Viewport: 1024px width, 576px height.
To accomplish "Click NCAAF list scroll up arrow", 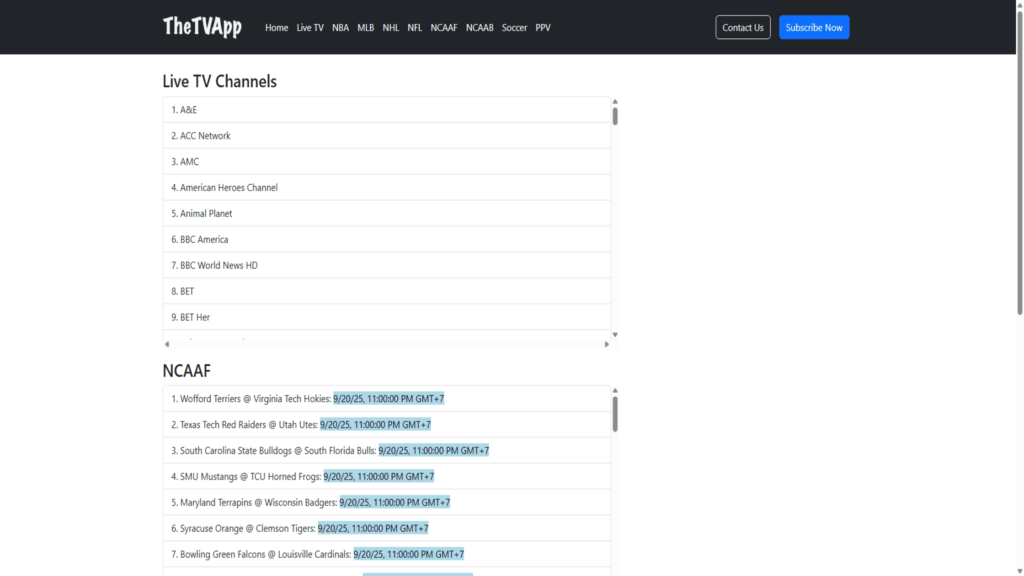I will (615, 391).
